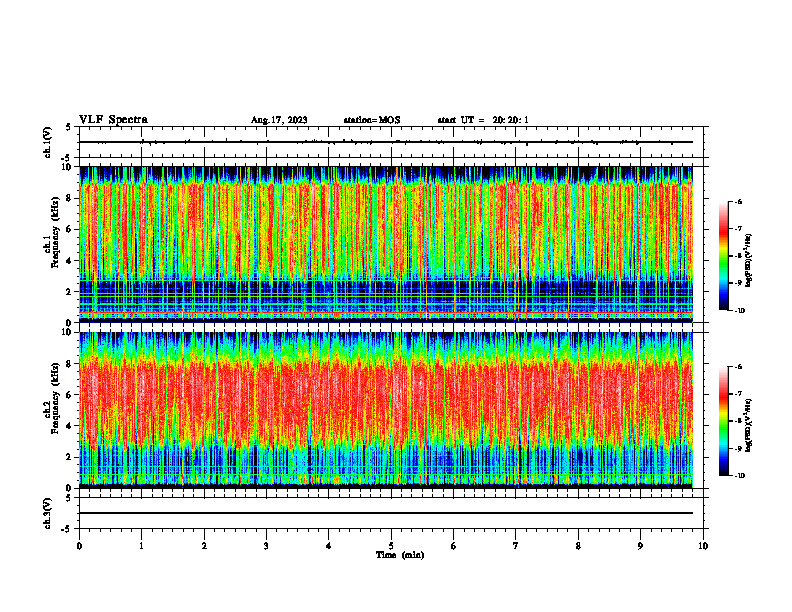
Task: Click the ch.1 frequency axis "6" tick label
Action: coord(70,229)
